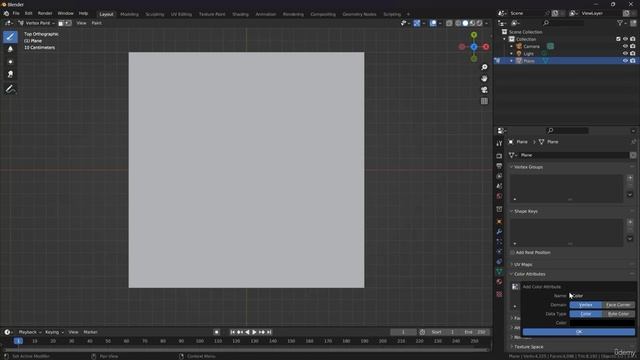Click the current frame marker at 1

click(18, 341)
